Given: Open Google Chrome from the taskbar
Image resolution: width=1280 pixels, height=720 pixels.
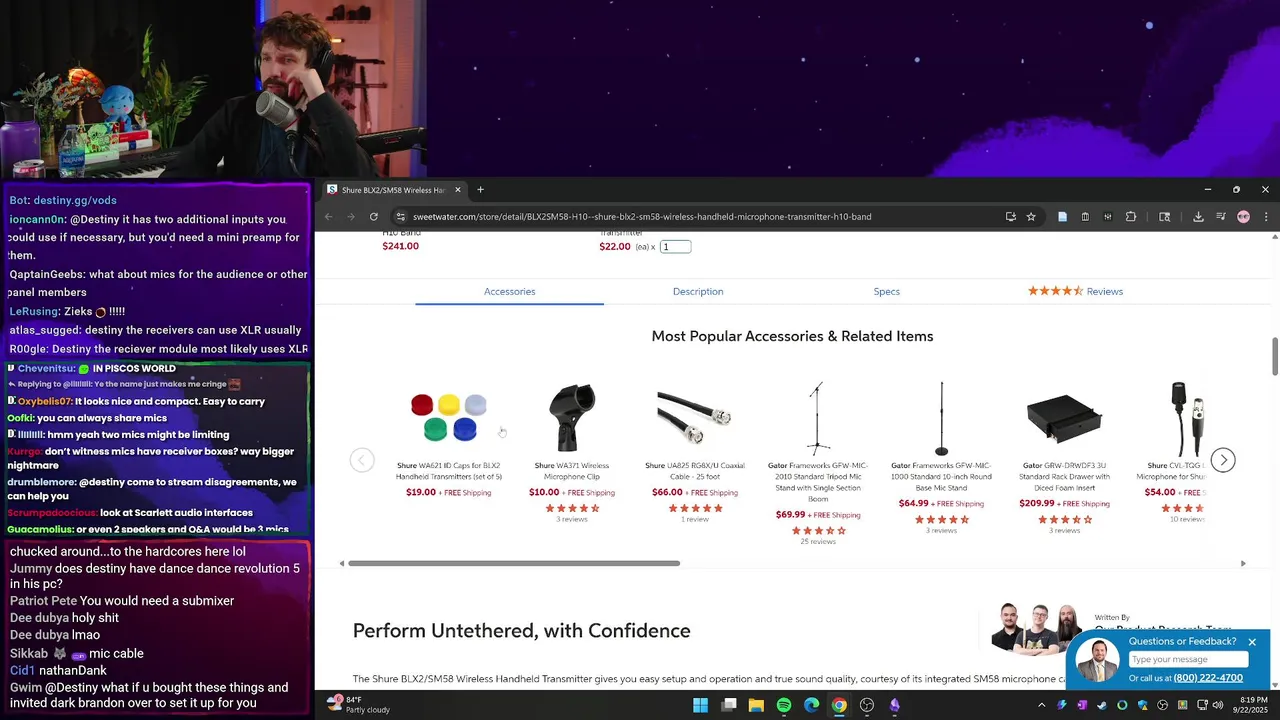Looking at the screenshot, I should click(x=839, y=705).
